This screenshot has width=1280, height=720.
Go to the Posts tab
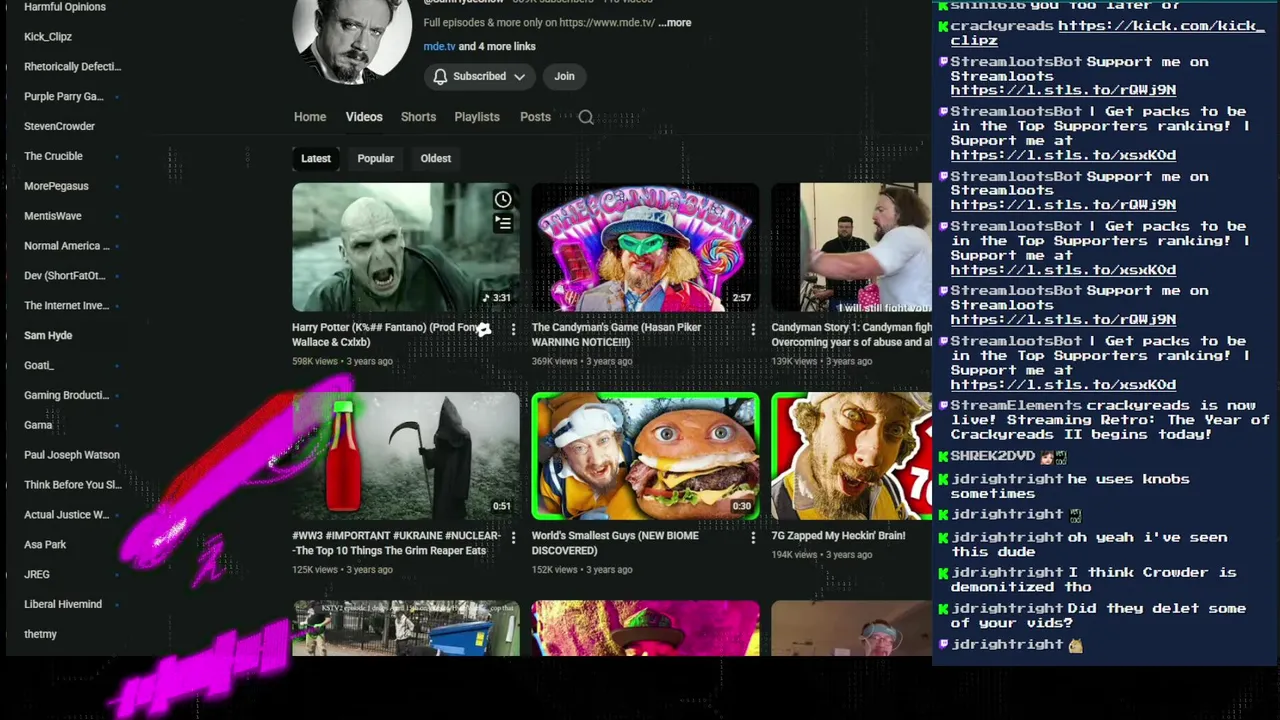[x=535, y=117]
